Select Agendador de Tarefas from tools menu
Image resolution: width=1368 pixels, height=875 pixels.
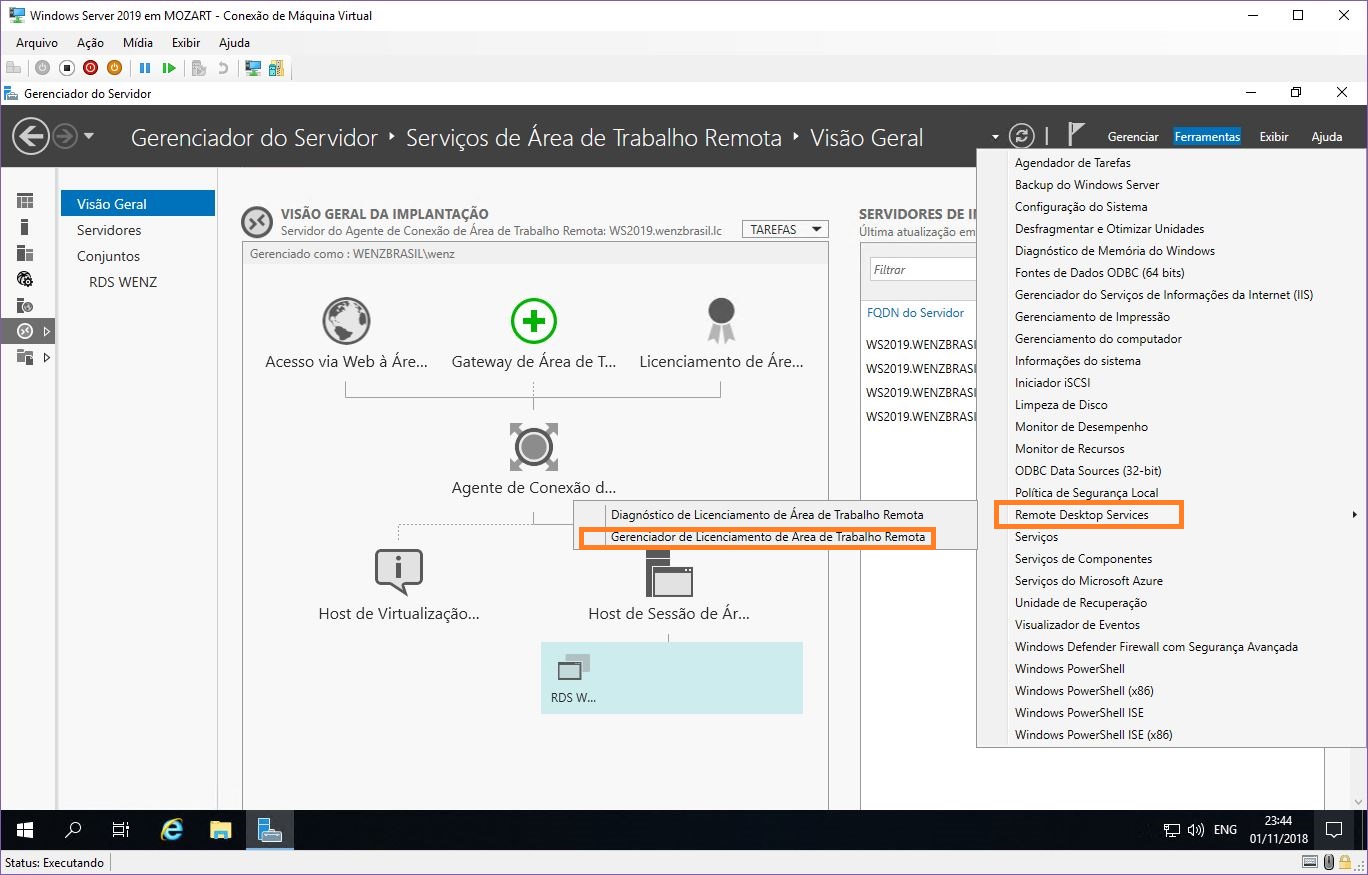1073,163
